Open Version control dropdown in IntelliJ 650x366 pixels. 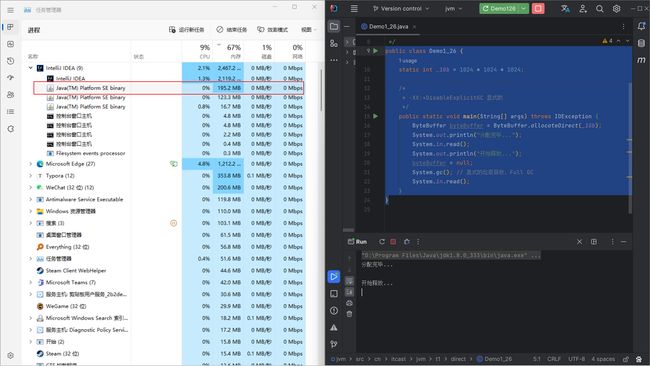click(x=401, y=9)
